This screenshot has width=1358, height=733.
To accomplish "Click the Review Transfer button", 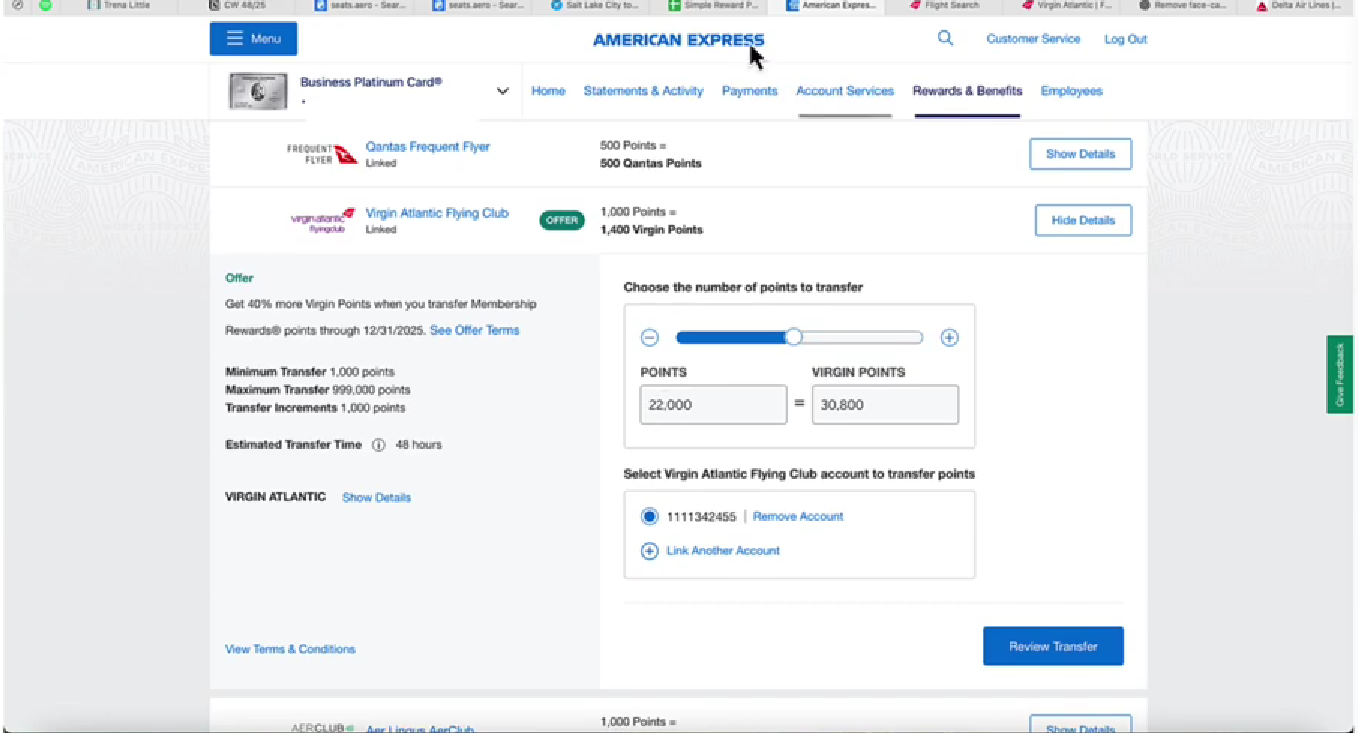I will [x=1053, y=646].
